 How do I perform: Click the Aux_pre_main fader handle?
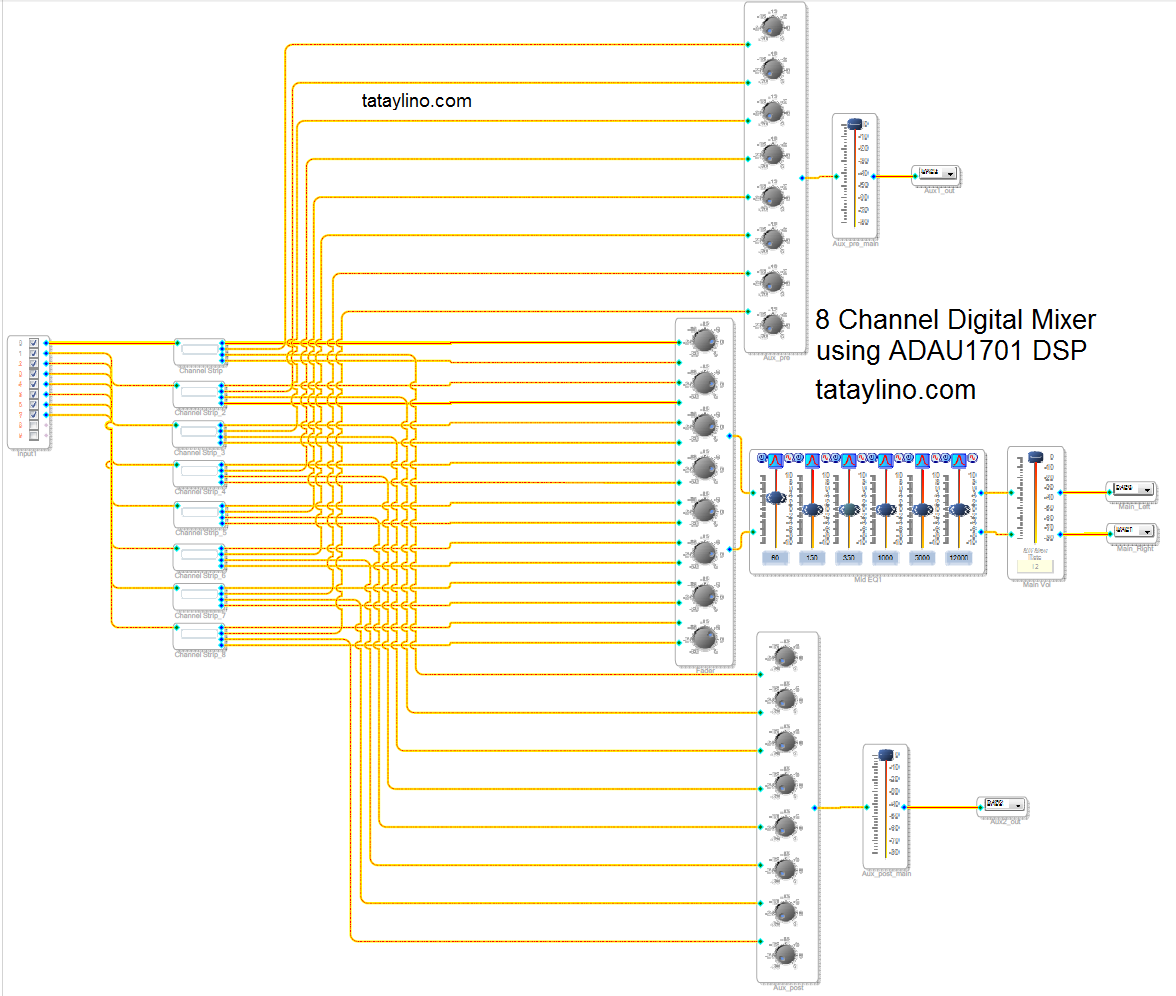[854, 124]
